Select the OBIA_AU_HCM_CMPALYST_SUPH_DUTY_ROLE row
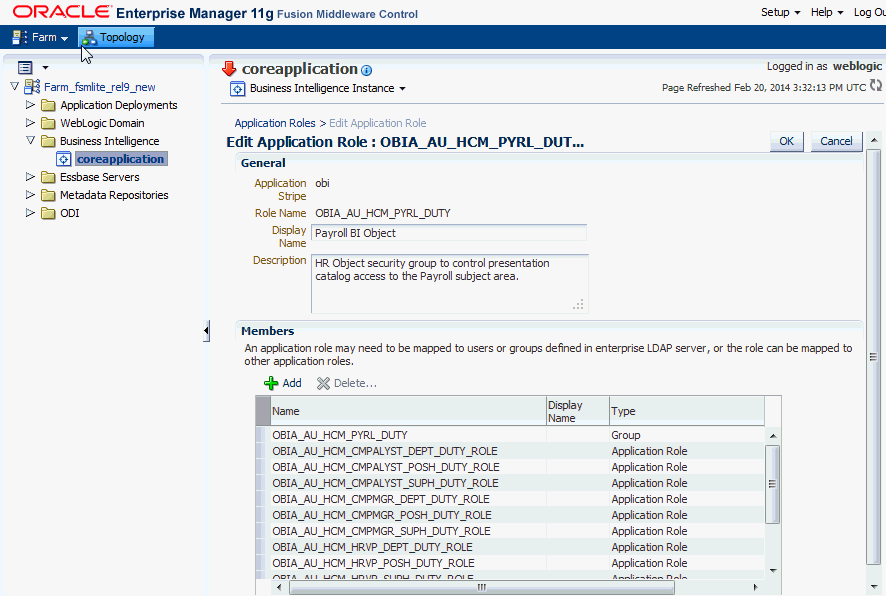This screenshot has width=886, height=596. 510,483
